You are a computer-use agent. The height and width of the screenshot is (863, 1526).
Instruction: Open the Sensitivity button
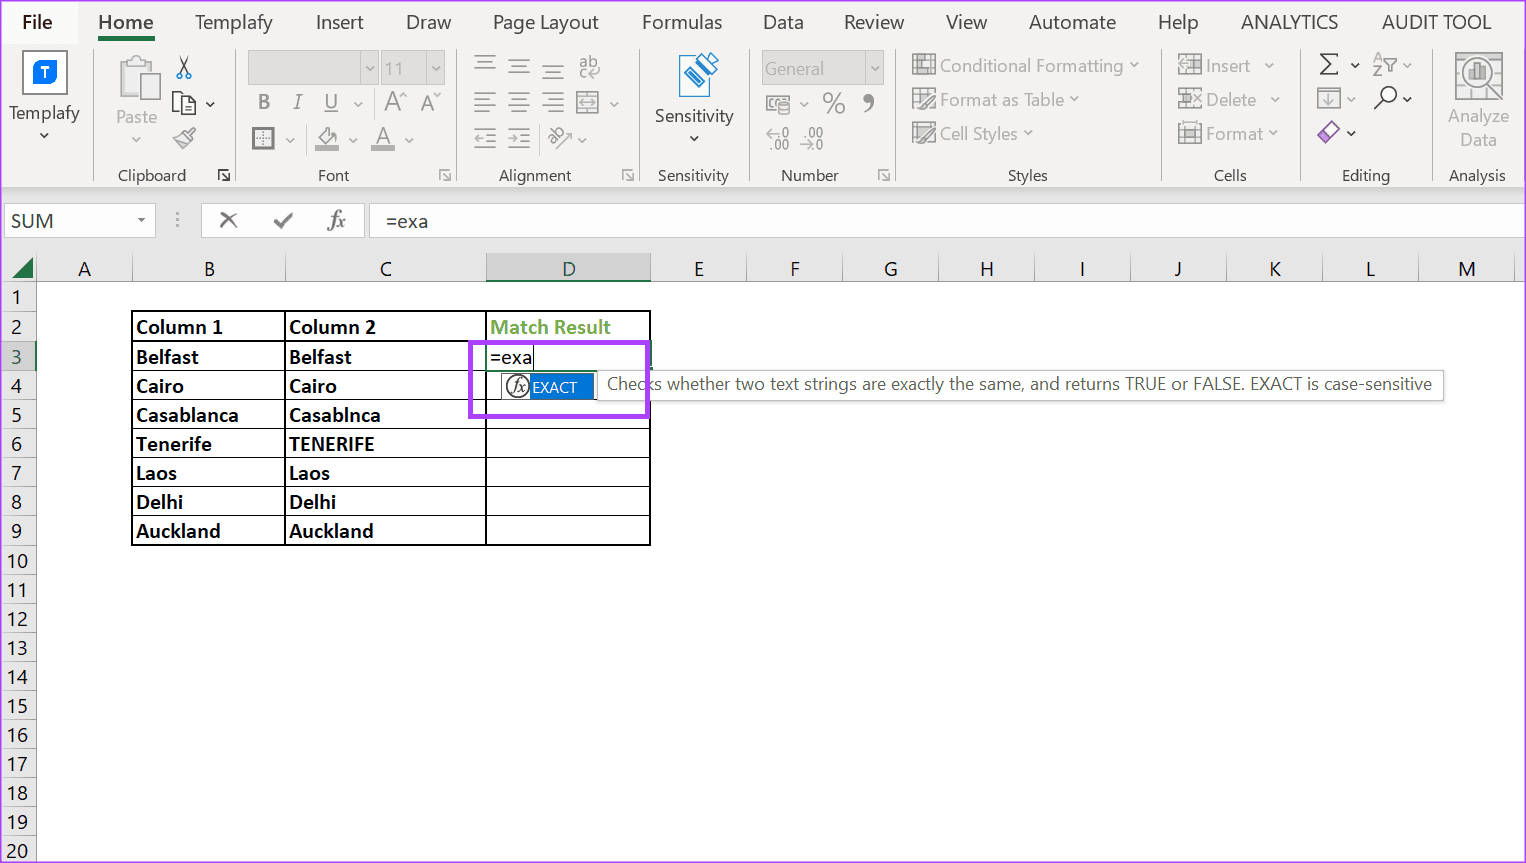(x=694, y=98)
